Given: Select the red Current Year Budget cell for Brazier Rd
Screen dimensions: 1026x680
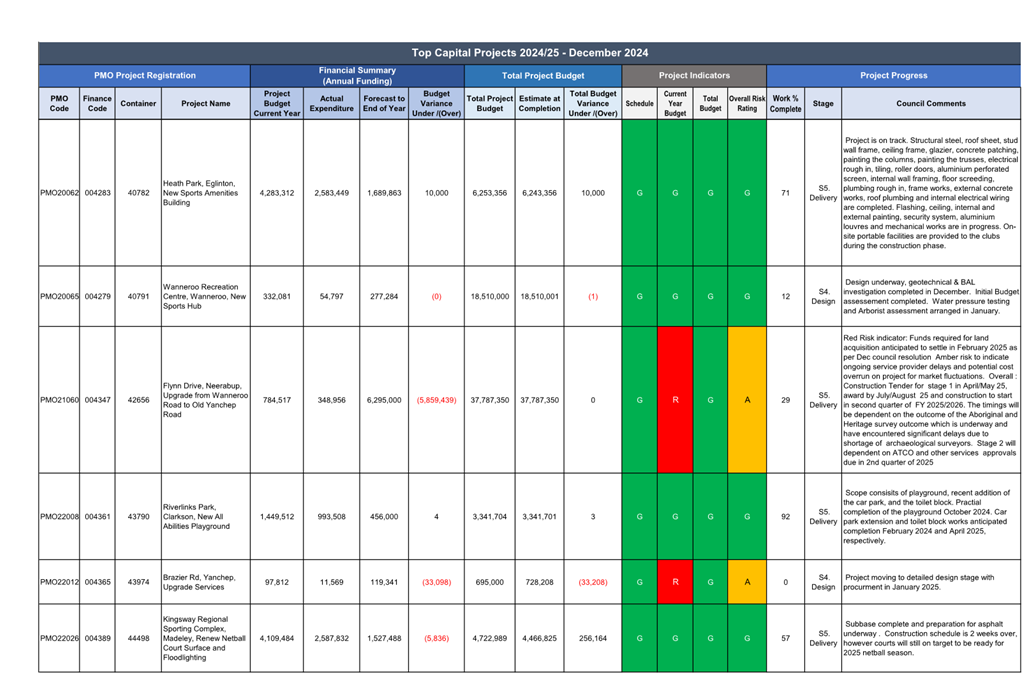Looking at the screenshot, I should (675, 582).
